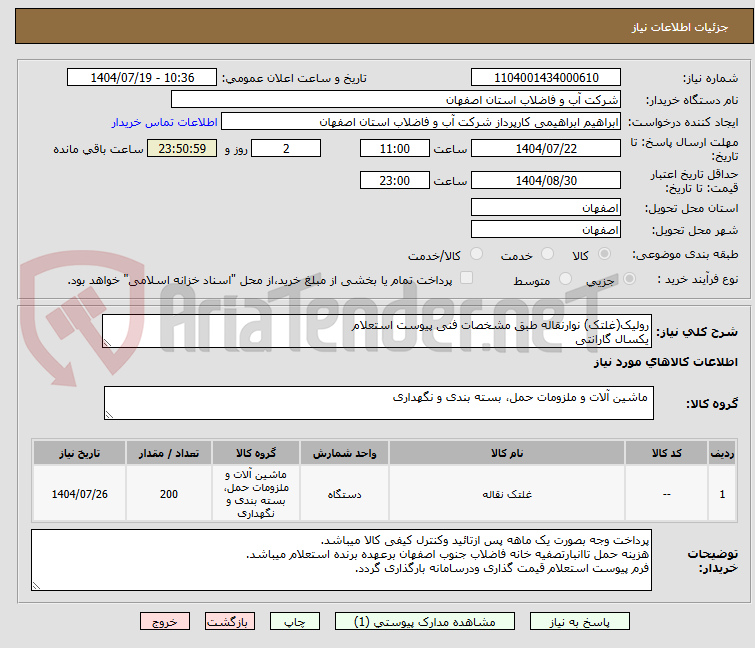Screen dimensions: 755x648
Task: Click the توضیحات خریدار text area
Action: click(341, 560)
